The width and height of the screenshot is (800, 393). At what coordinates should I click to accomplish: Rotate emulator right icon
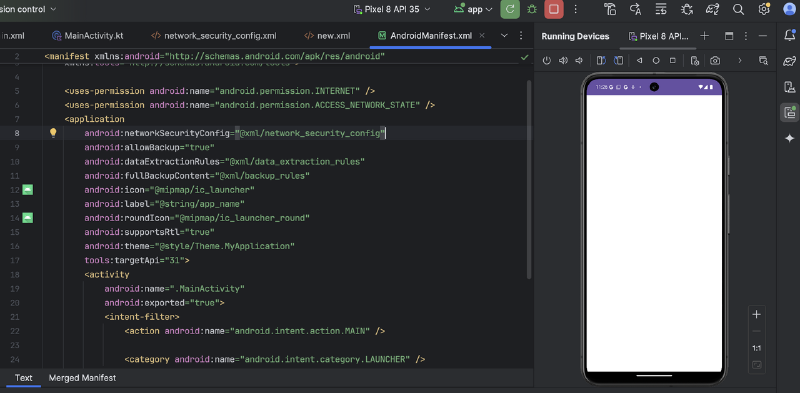(x=618, y=61)
